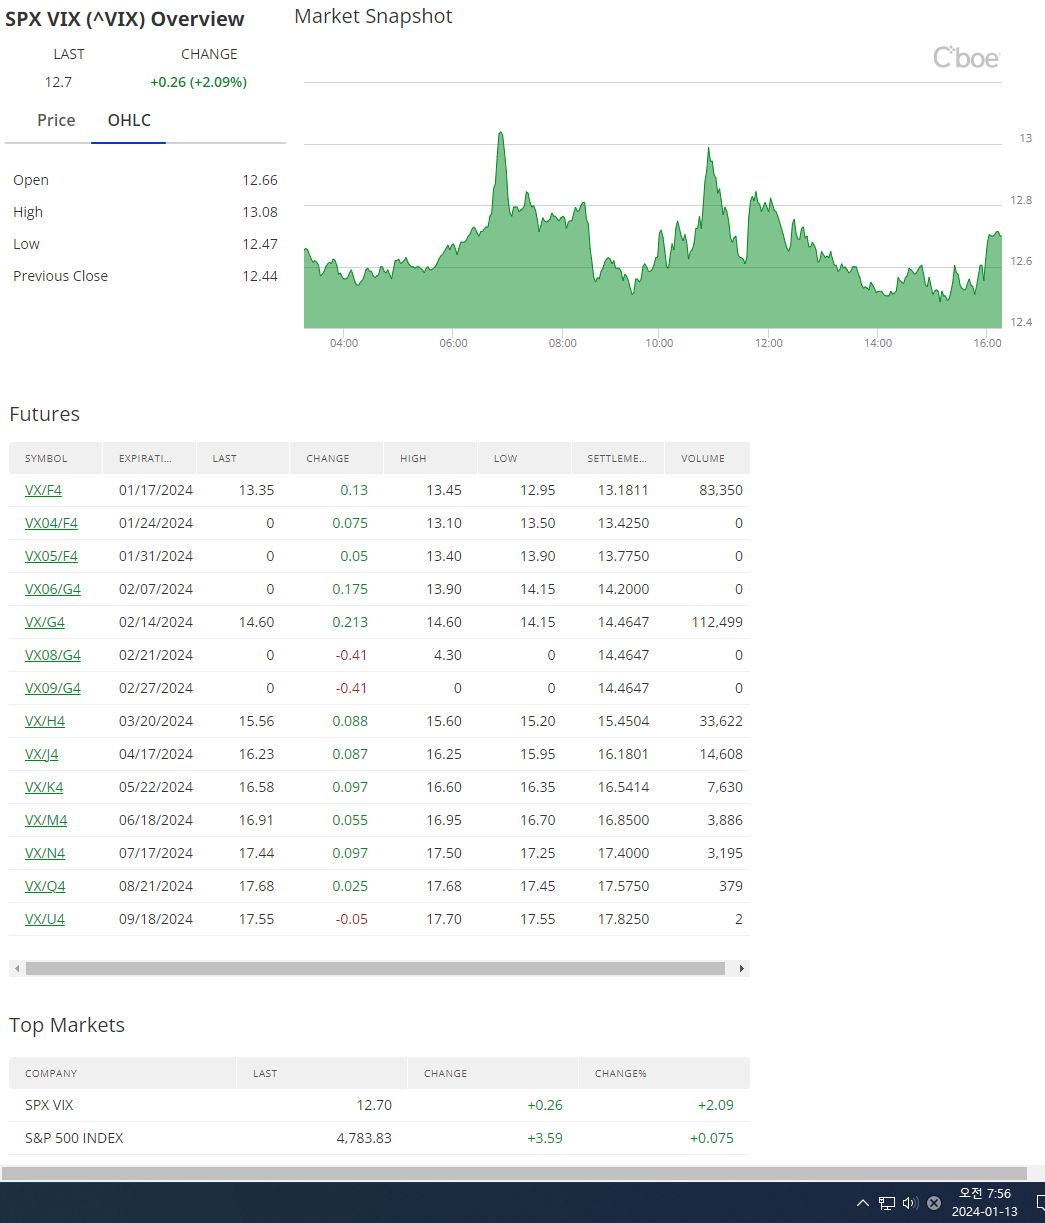Click futures table scrollbar right arrow
The height and width of the screenshot is (1223, 1045).
click(742, 968)
